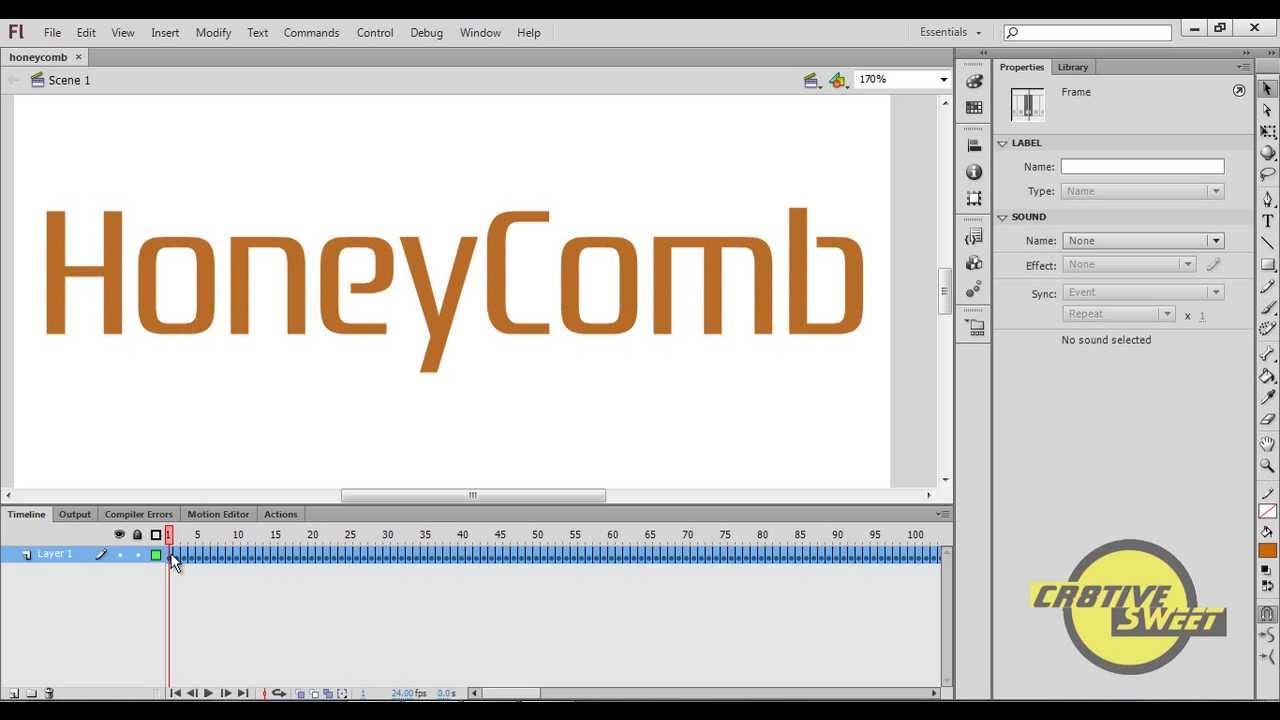
Task: Open the Edit Scene clapperboard icon
Action: [812, 80]
